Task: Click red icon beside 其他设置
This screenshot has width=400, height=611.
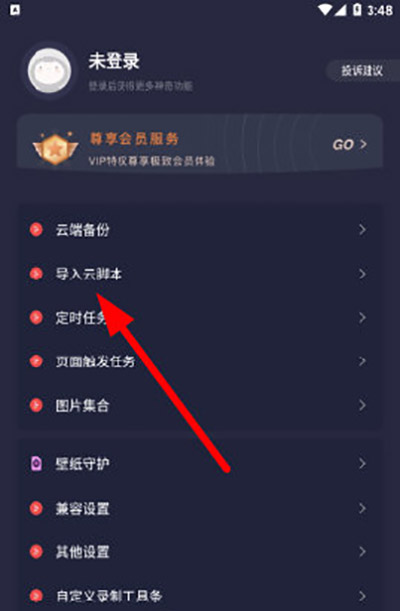Action: click(36, 552)
